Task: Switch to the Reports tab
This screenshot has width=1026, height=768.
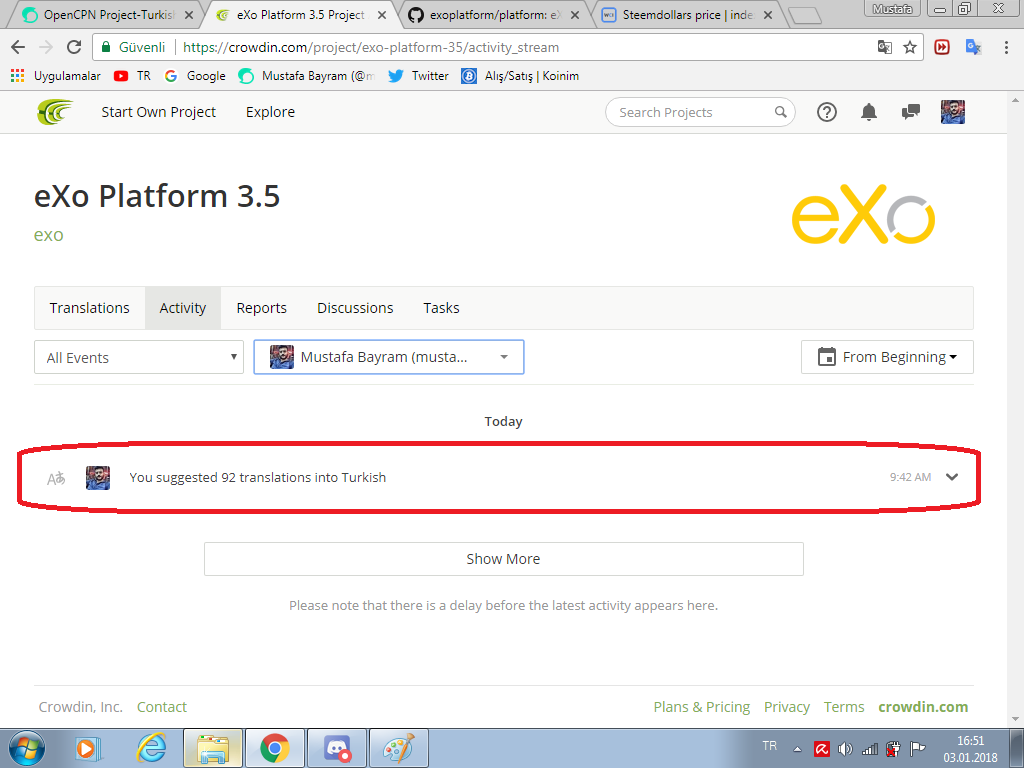Action: (262, 308)
